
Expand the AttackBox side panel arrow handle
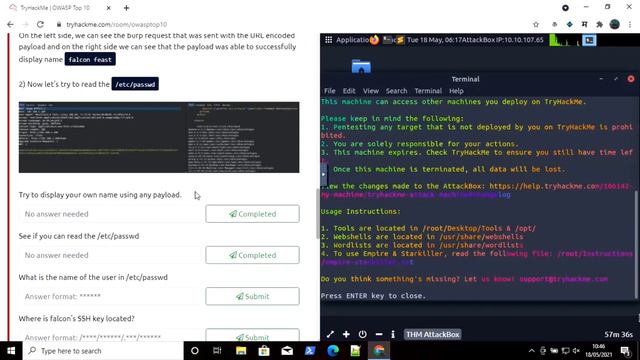[x=323, y=174]
